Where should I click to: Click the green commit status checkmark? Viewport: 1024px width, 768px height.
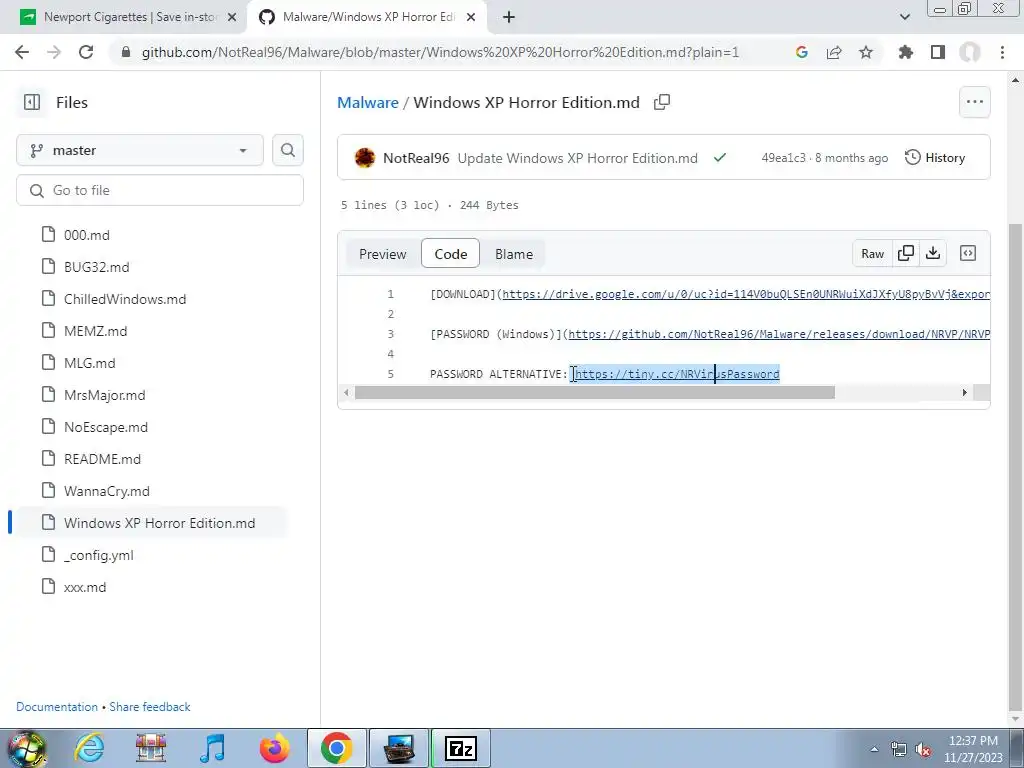[720, 157]
